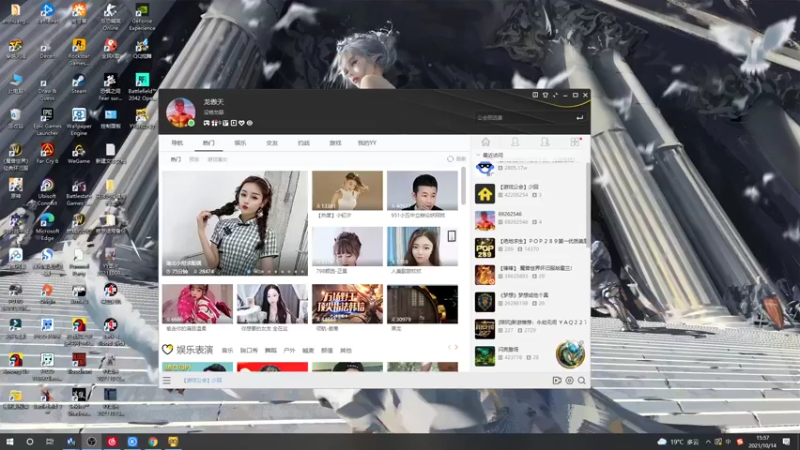Open the POP289 channel in the recent list
Viewport: 800px width, 450px height.
point(529,247)
